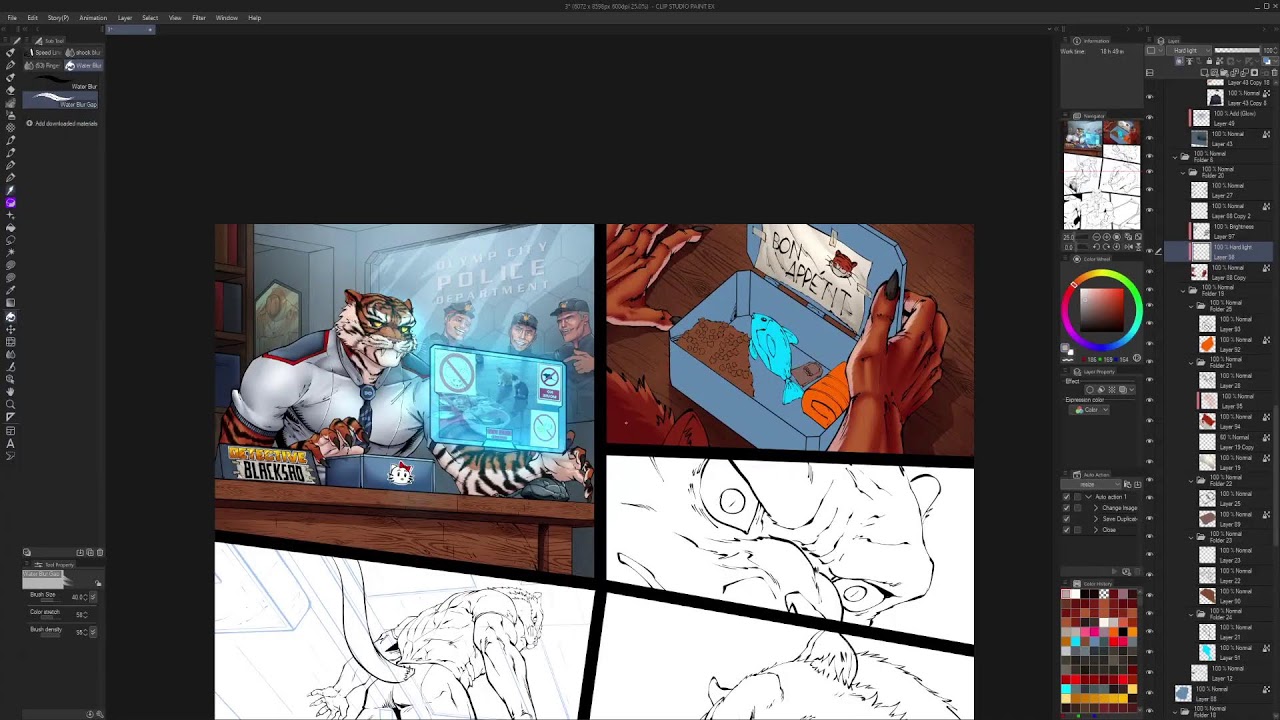Screen dimensions: 1280x720
Task: Select the Text tool (A icon)
Action: pyautogui.click(x=10, y=443)
